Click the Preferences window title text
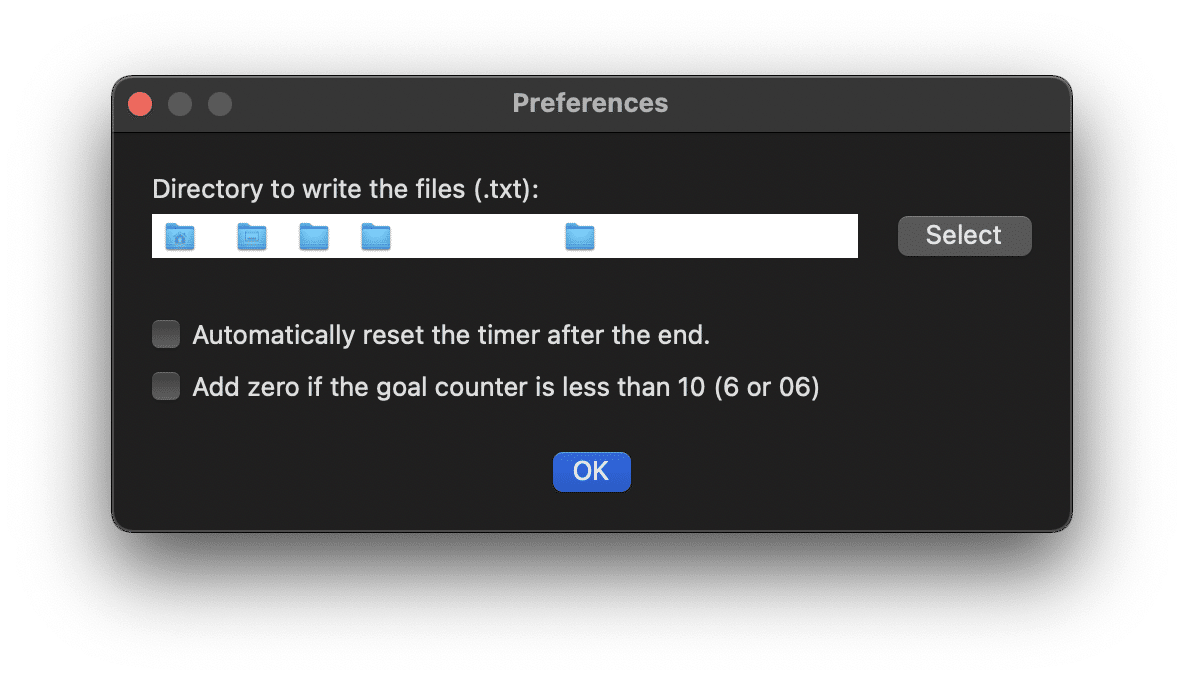The image size is (1184, 680). pos(590,103)
